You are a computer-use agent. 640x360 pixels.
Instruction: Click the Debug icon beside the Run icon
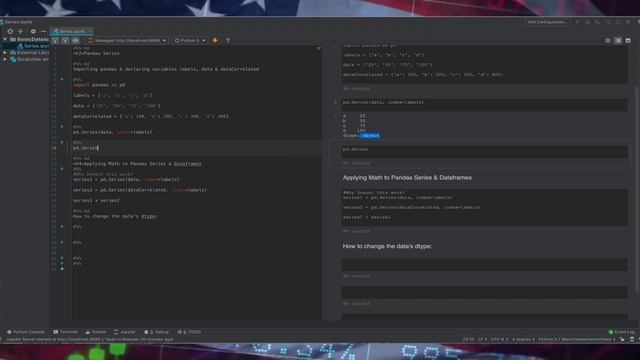[x=587, y=22]
